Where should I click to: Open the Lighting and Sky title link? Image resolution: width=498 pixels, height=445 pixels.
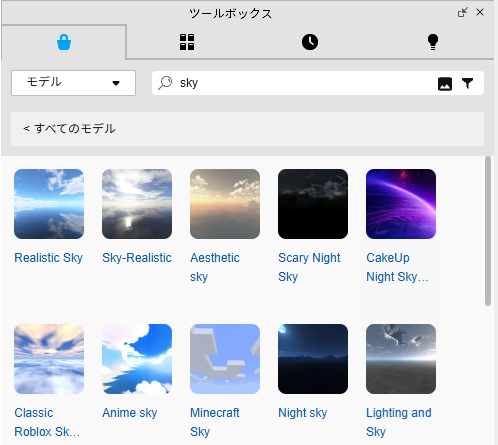coord(399,422)
